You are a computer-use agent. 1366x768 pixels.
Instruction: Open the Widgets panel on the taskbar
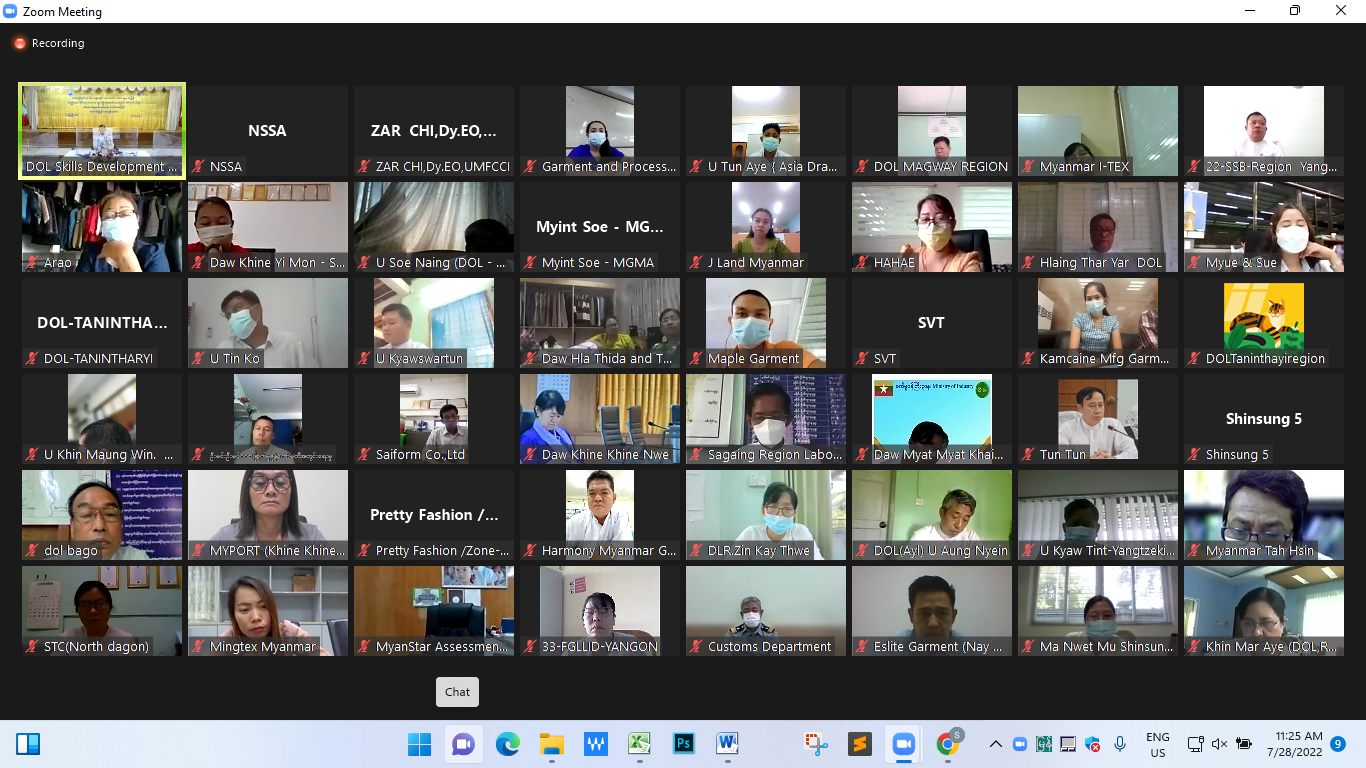[28, 744]
